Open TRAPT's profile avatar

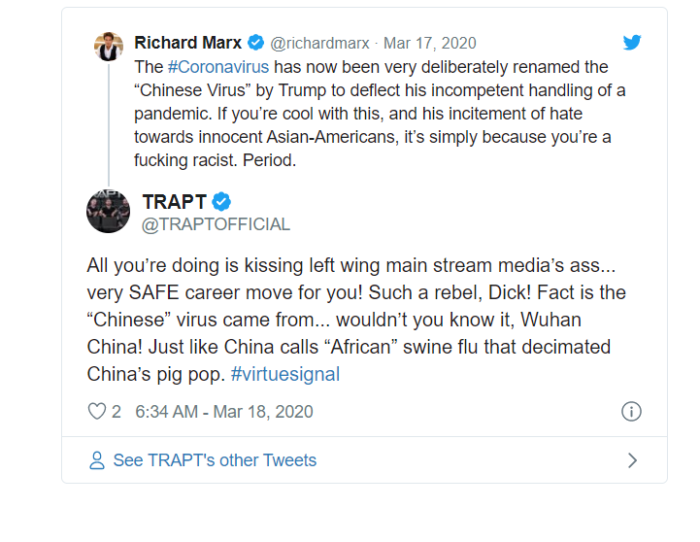(x=108, y=211)
